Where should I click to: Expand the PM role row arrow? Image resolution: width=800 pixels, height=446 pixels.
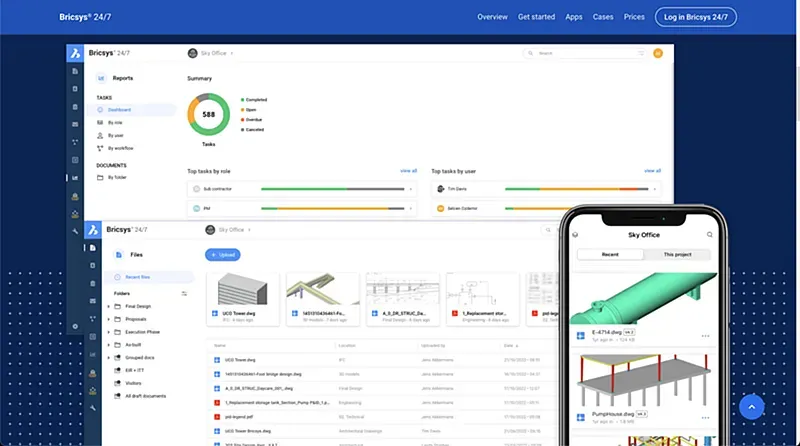tap(410, 208)
